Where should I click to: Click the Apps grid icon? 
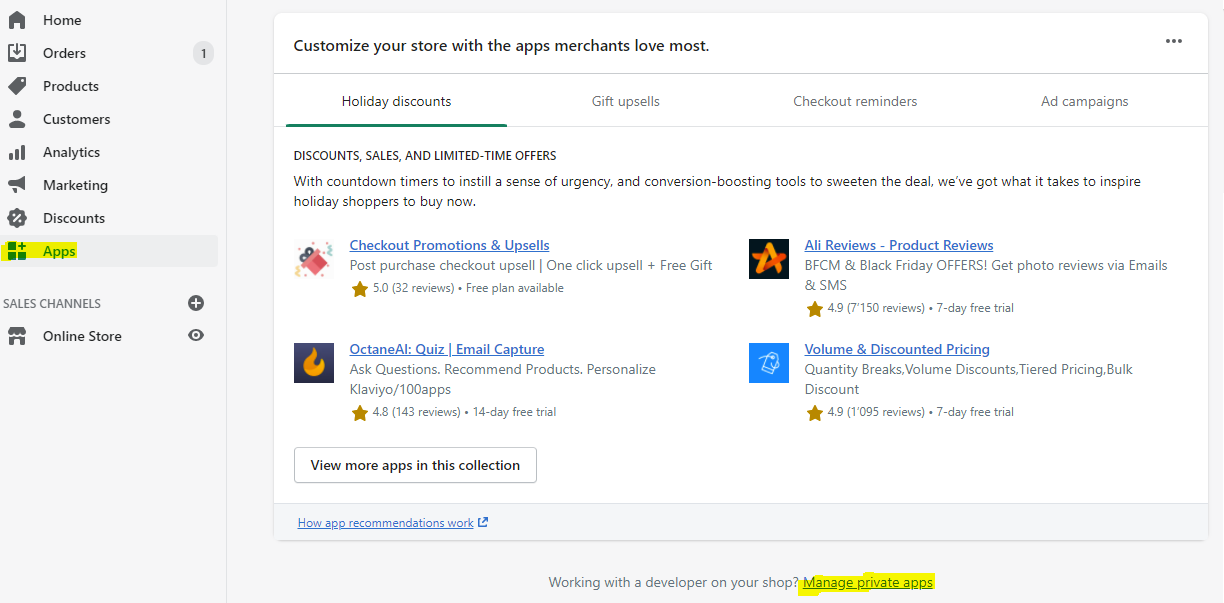17,251
